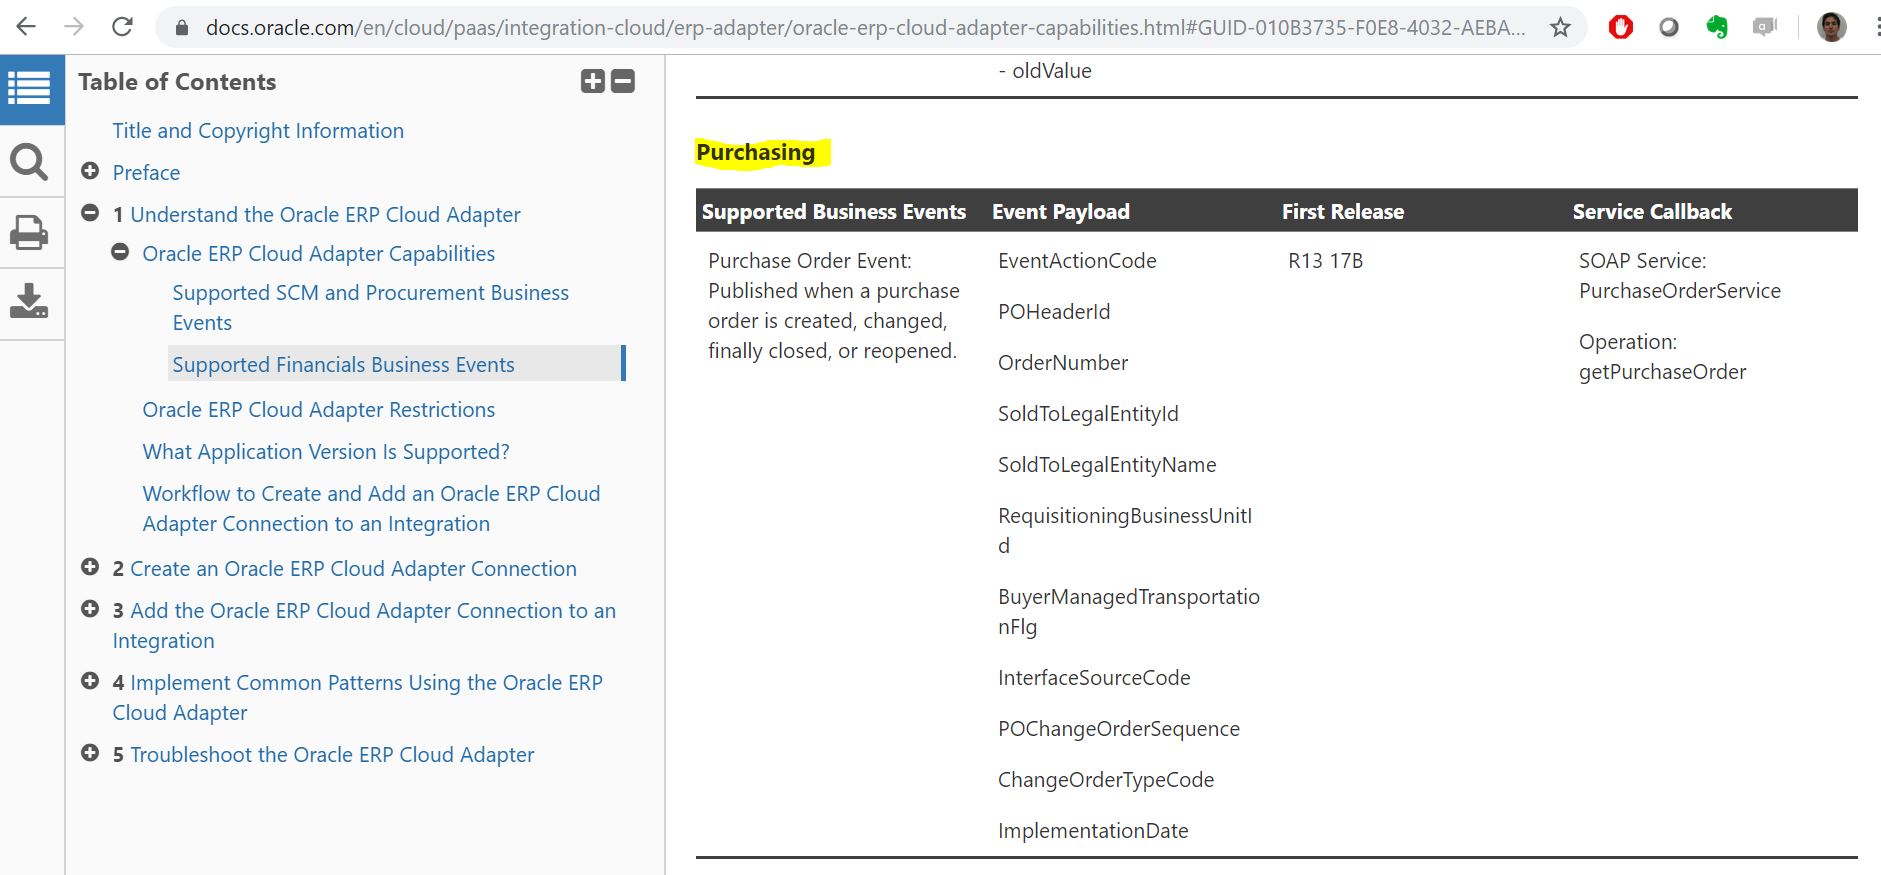This screenshot has height=875, width=1881.
Task: Go back to the previous page
Action: [x=27, y=27]
